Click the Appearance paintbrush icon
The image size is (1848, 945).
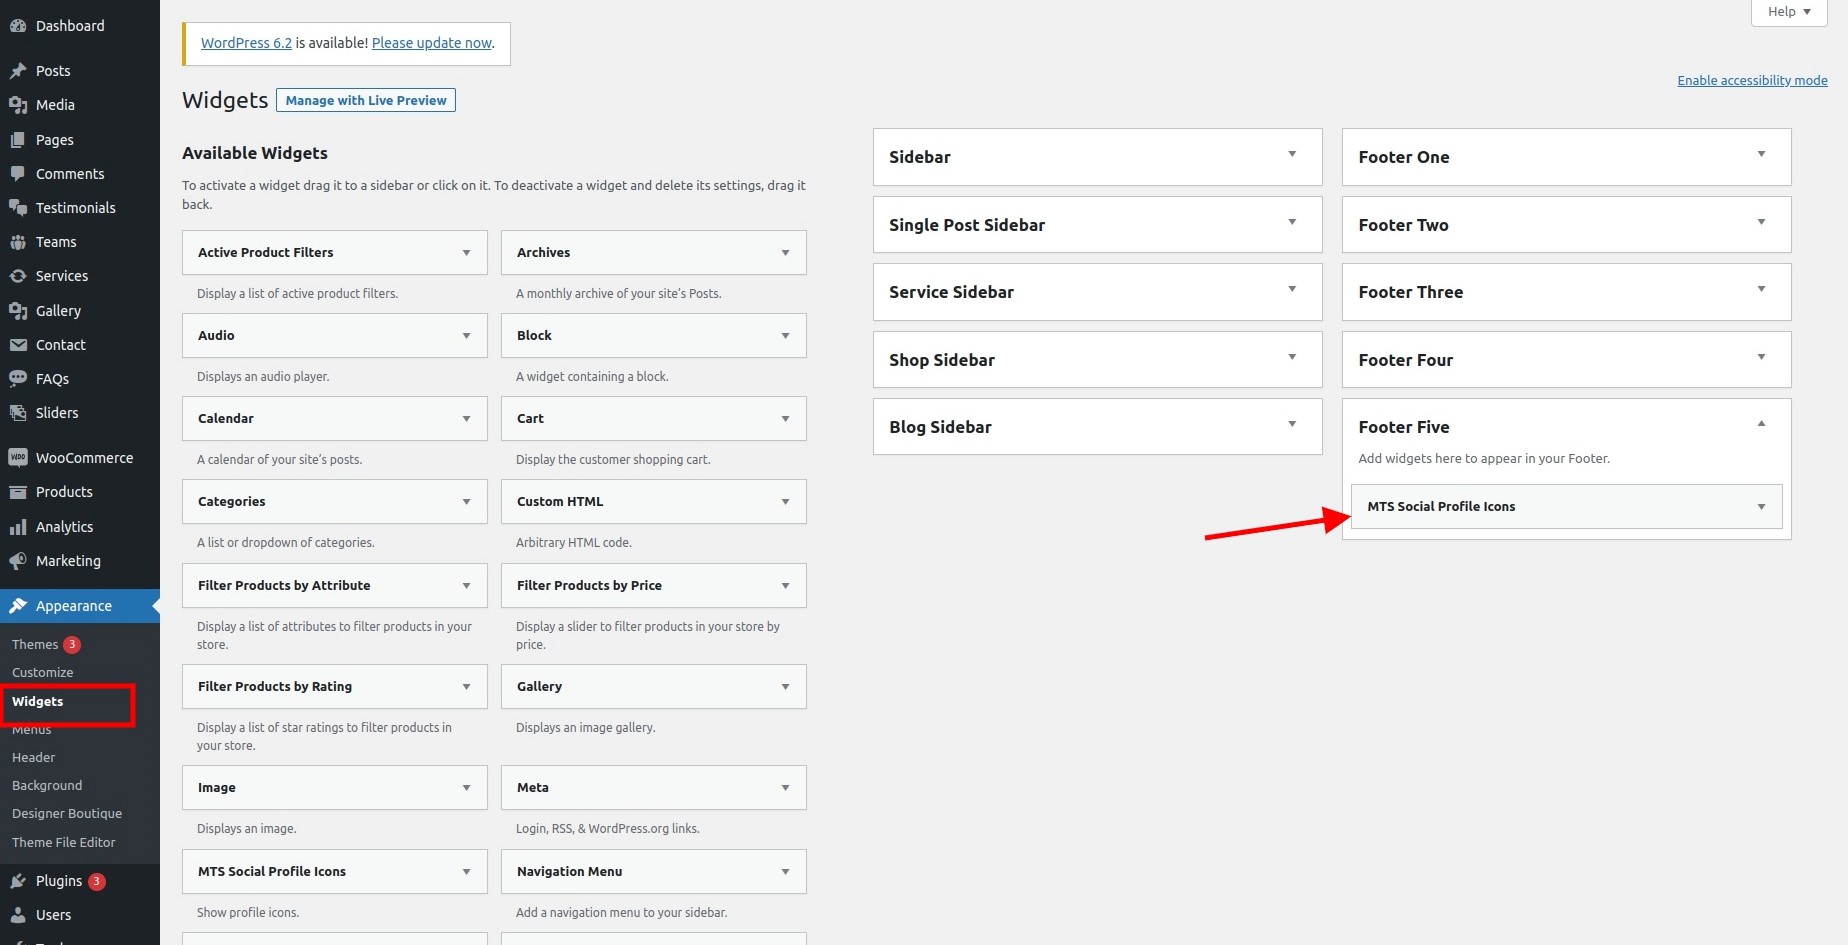[x=18, y=606]
